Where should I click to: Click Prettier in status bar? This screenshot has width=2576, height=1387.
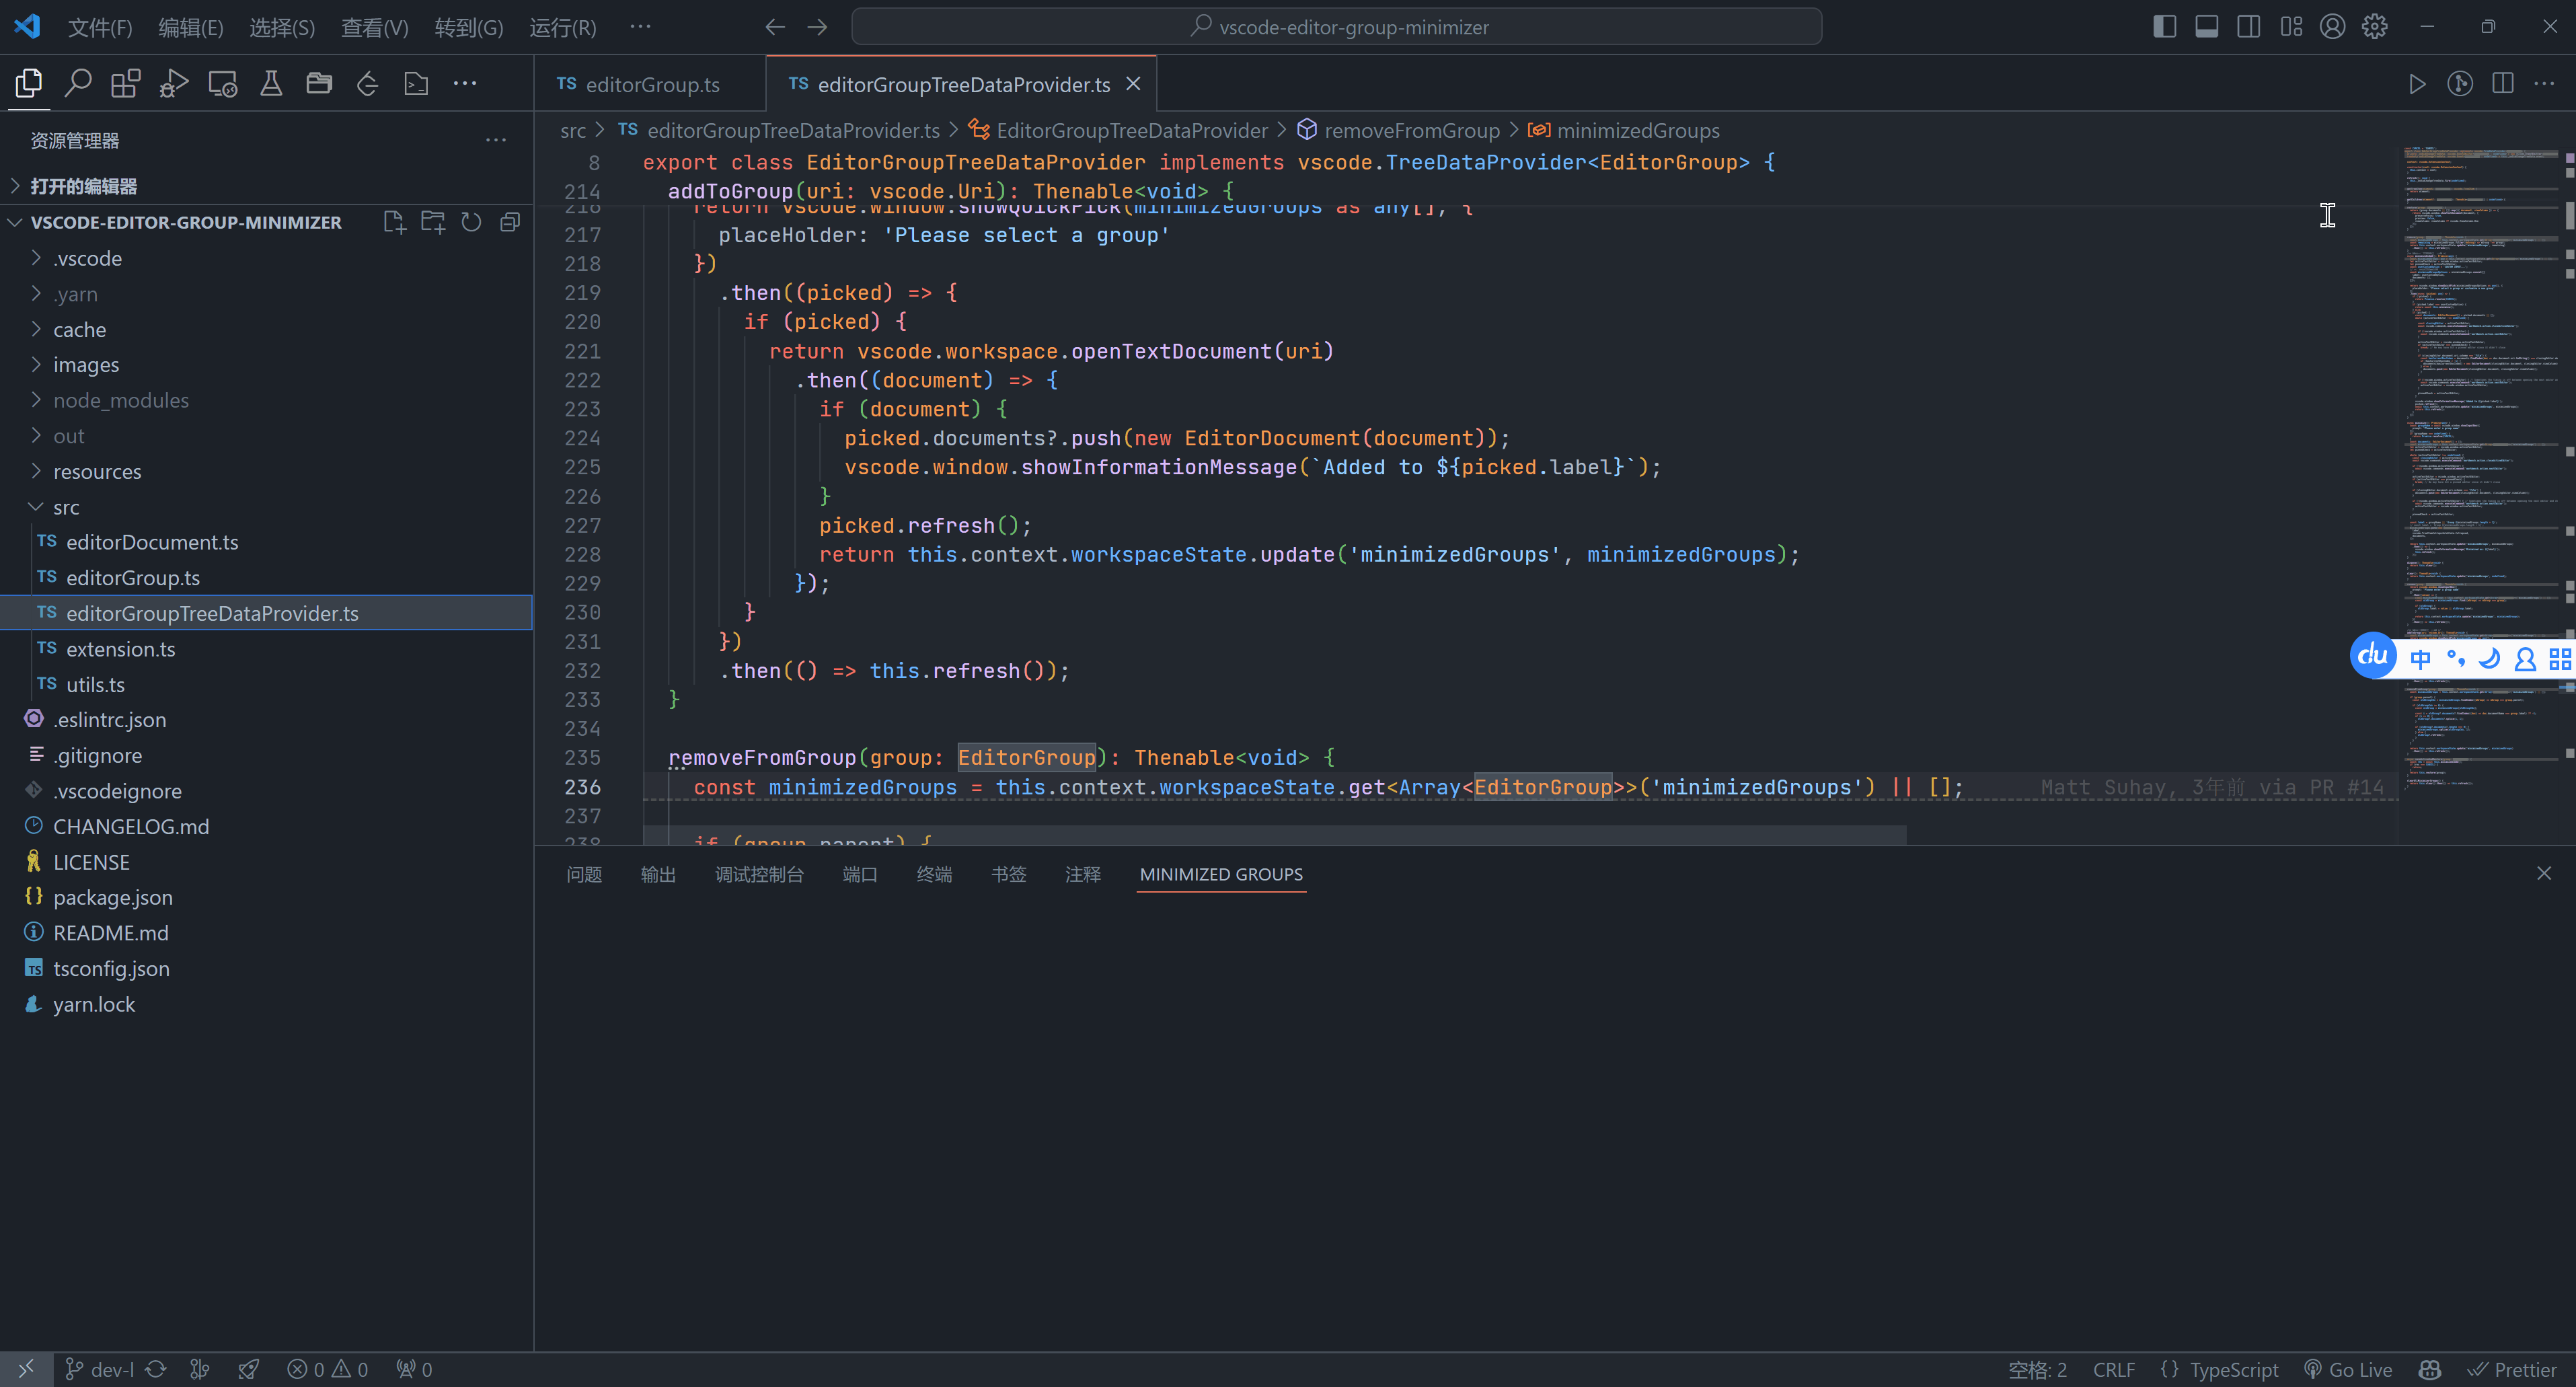[x=2512, y=1369]
